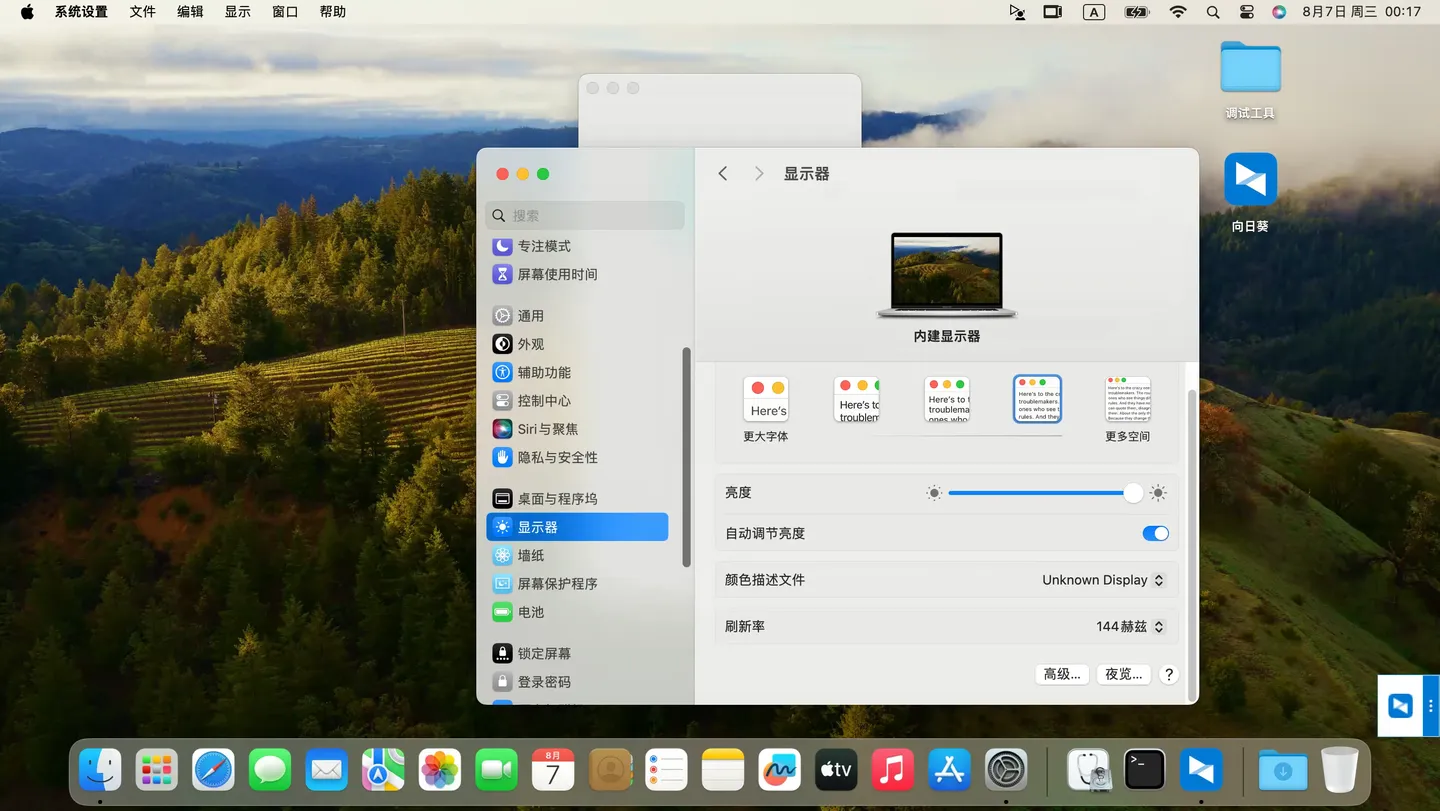Screen dimensions: 1440x811
Task: Open 屏幕使用时间 settings in sidebar
Action: [x=556, y=274]
